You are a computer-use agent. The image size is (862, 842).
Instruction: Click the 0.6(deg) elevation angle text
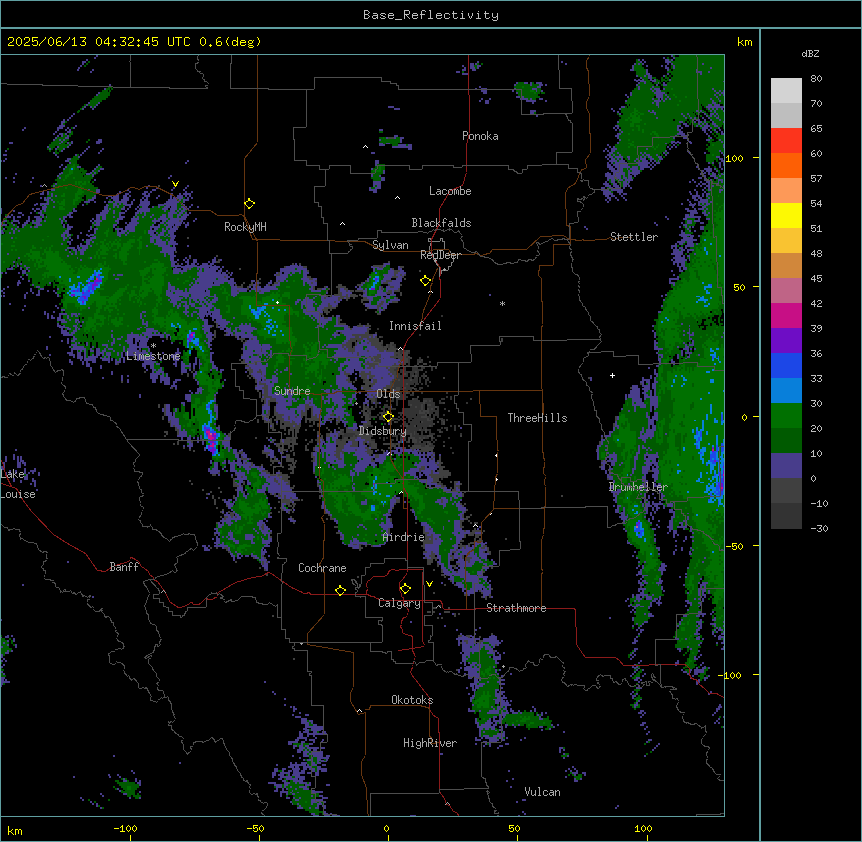coord(230,42)
